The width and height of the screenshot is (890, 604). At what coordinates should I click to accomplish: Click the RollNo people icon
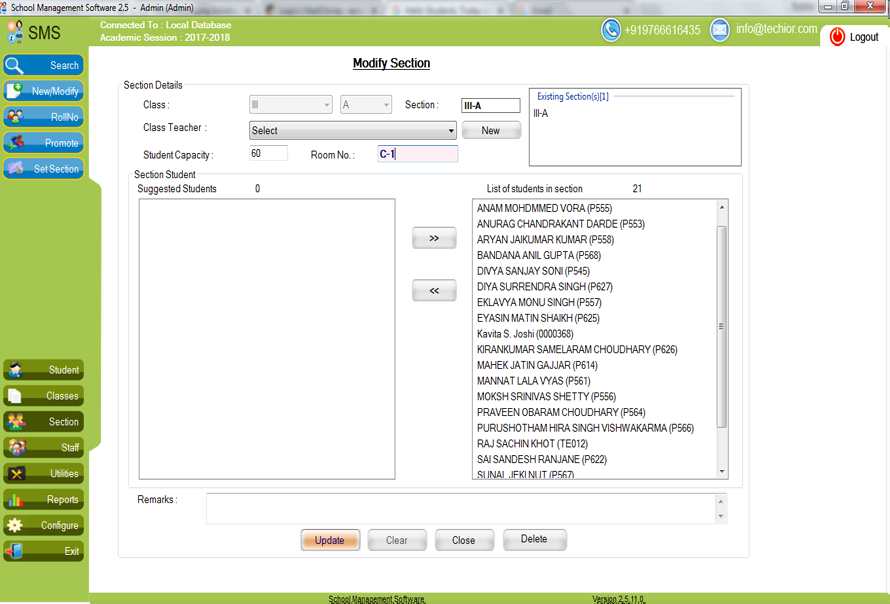(x=15, y=117)
